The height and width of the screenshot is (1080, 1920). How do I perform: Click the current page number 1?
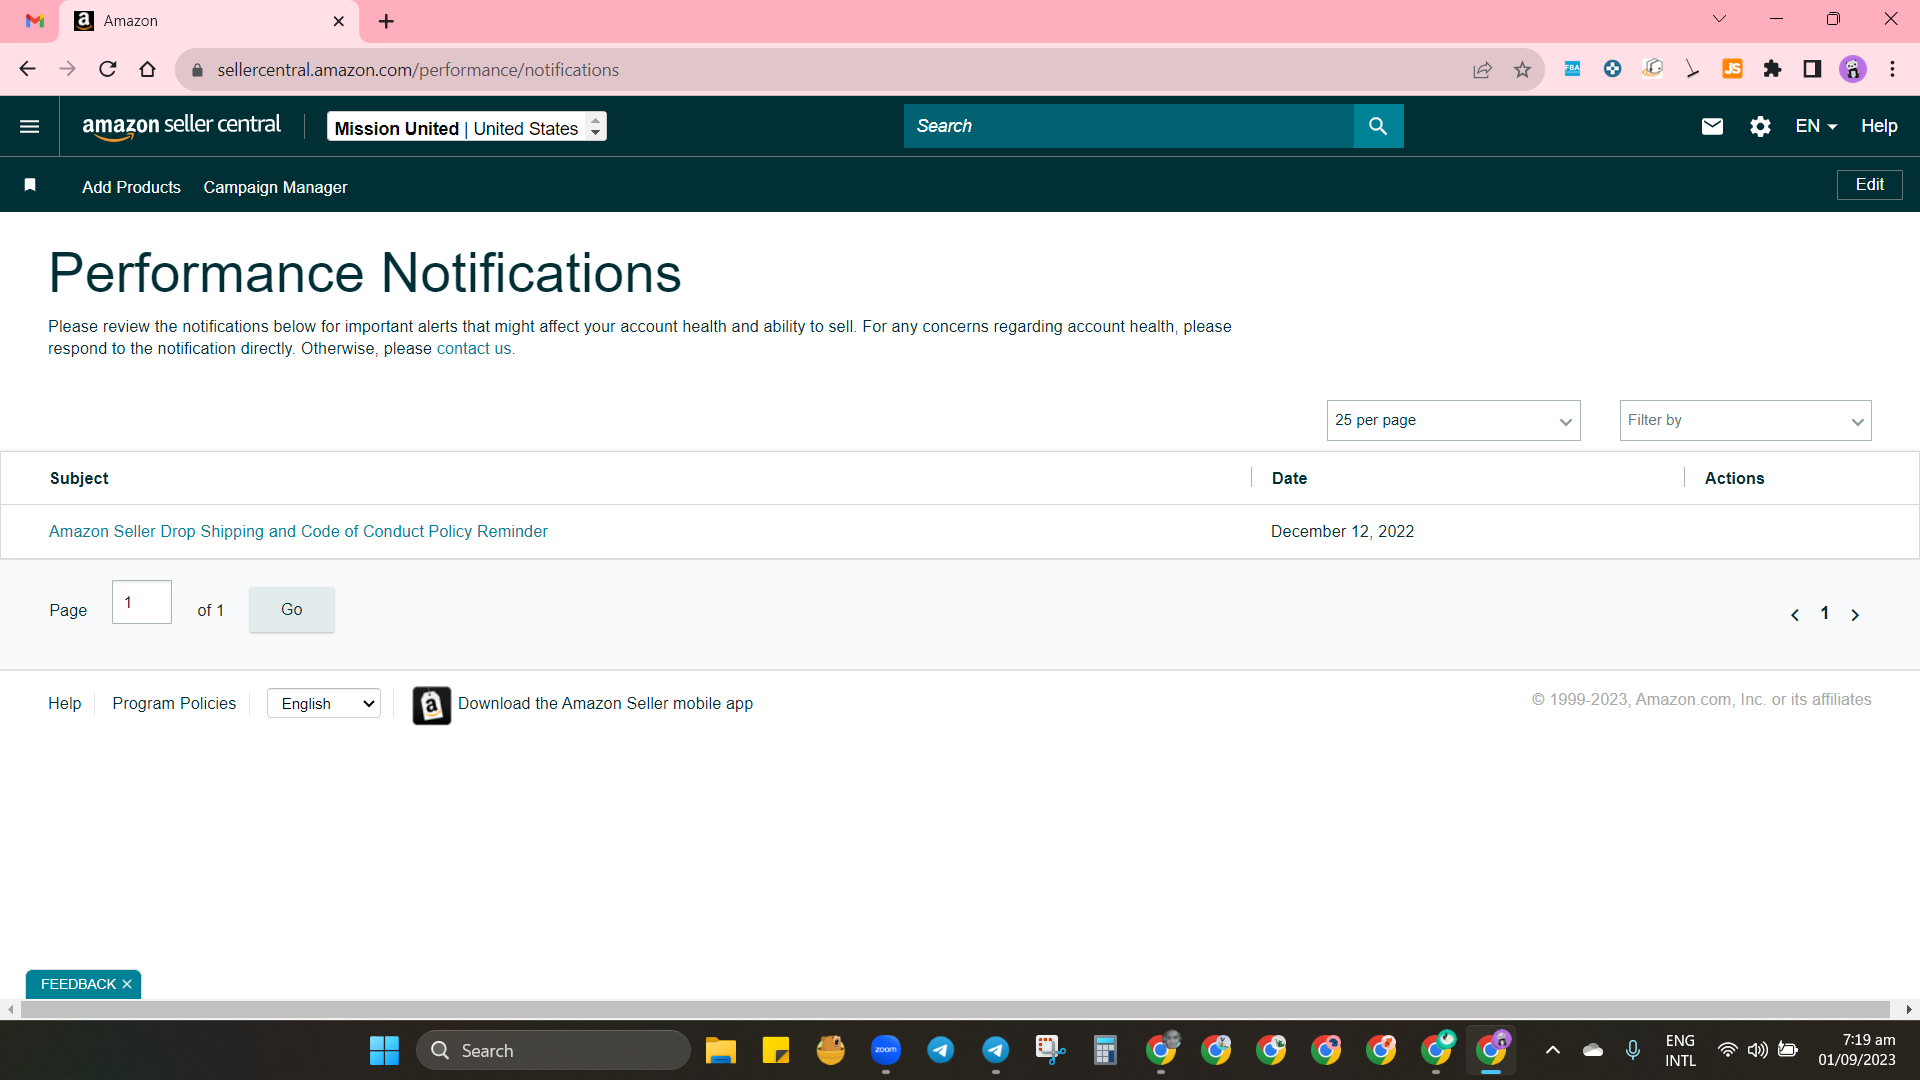[x=1825, y=614]
